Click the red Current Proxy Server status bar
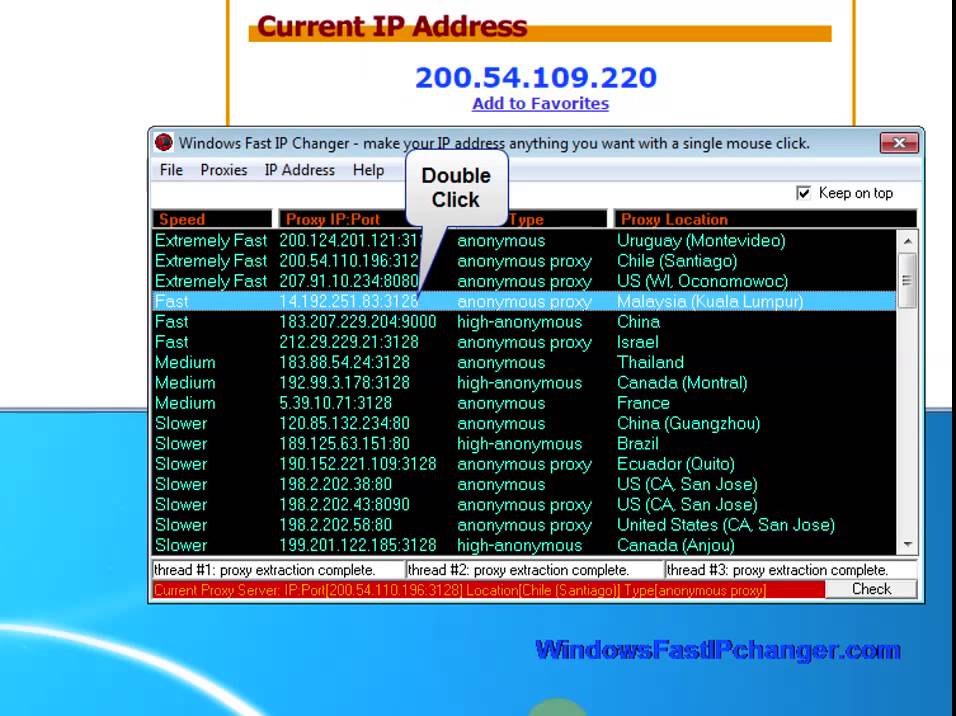 pos(488,590)
